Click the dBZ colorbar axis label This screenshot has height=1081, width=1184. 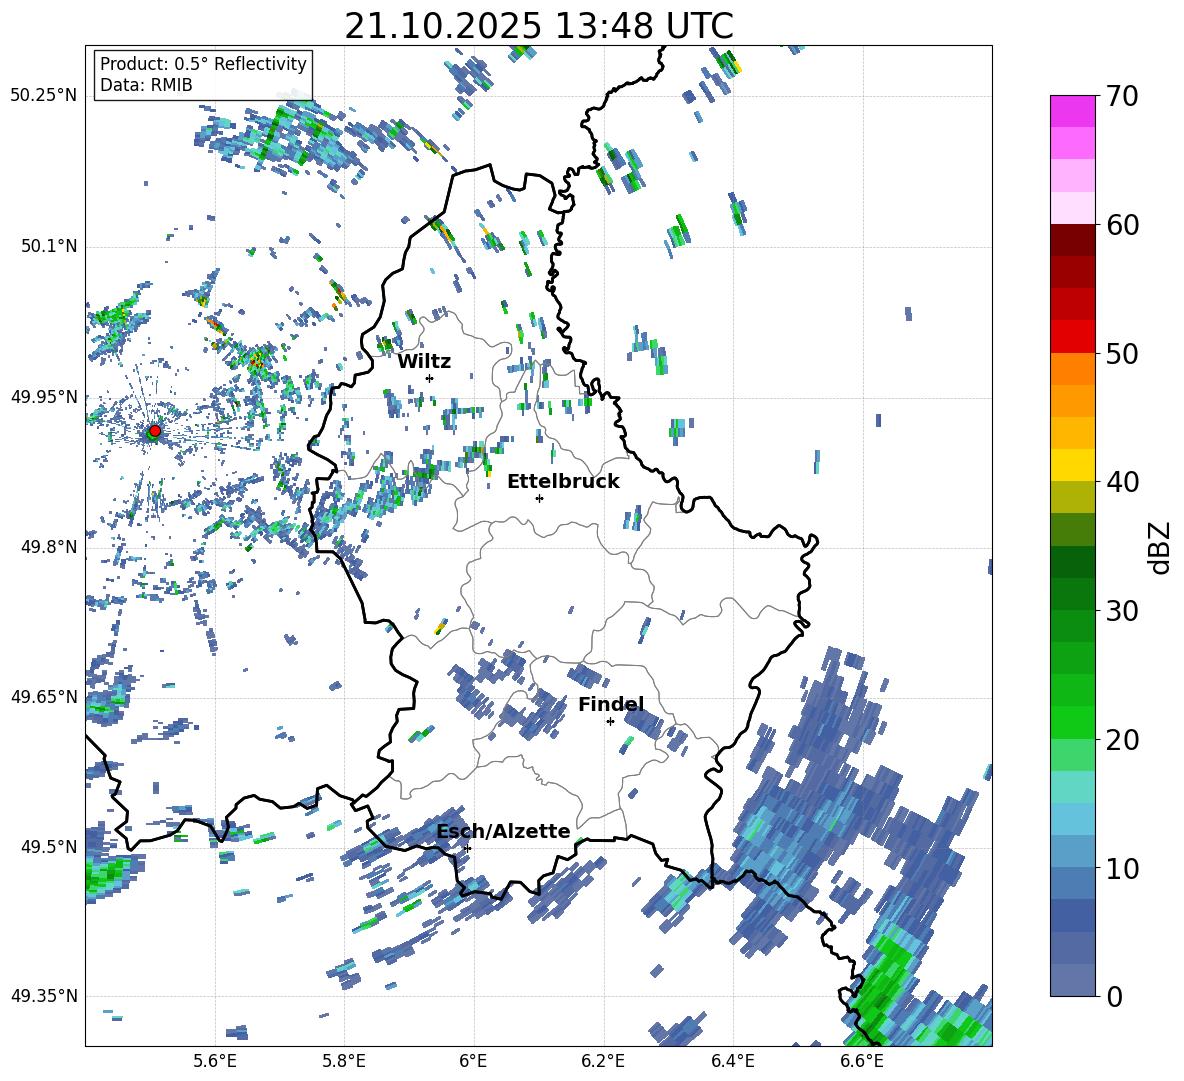(1161, 547)
